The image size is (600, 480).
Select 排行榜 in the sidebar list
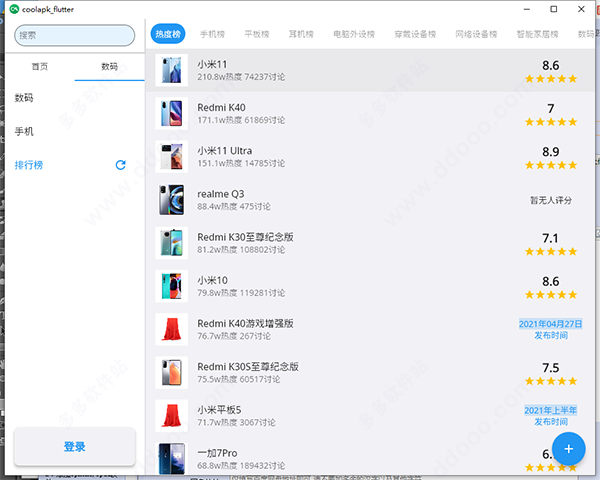tap(29, 165)
